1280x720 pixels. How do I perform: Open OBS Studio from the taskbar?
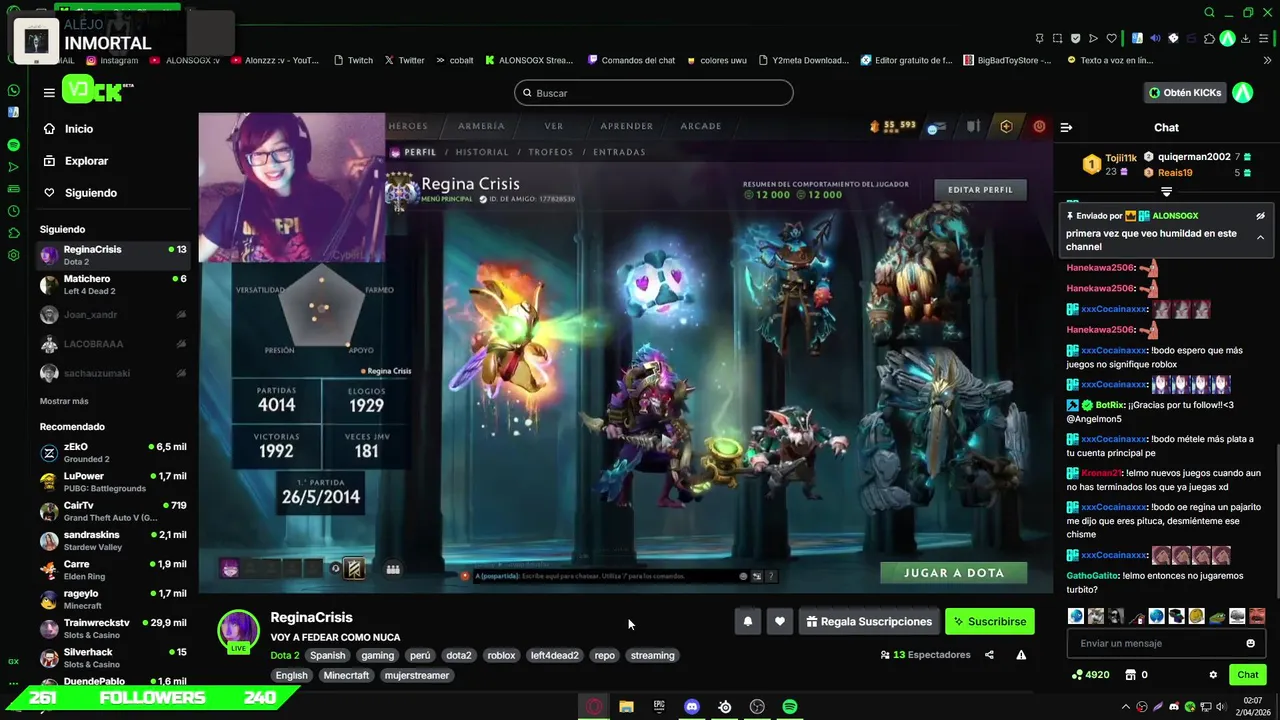757,707
